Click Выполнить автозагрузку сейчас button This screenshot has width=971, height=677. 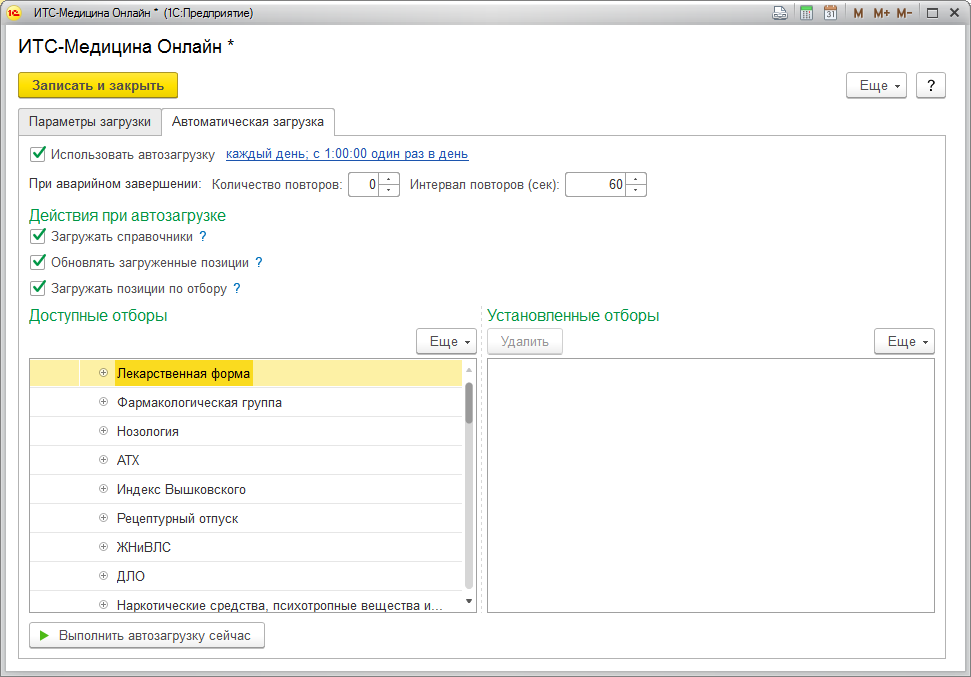pos(147,636)
